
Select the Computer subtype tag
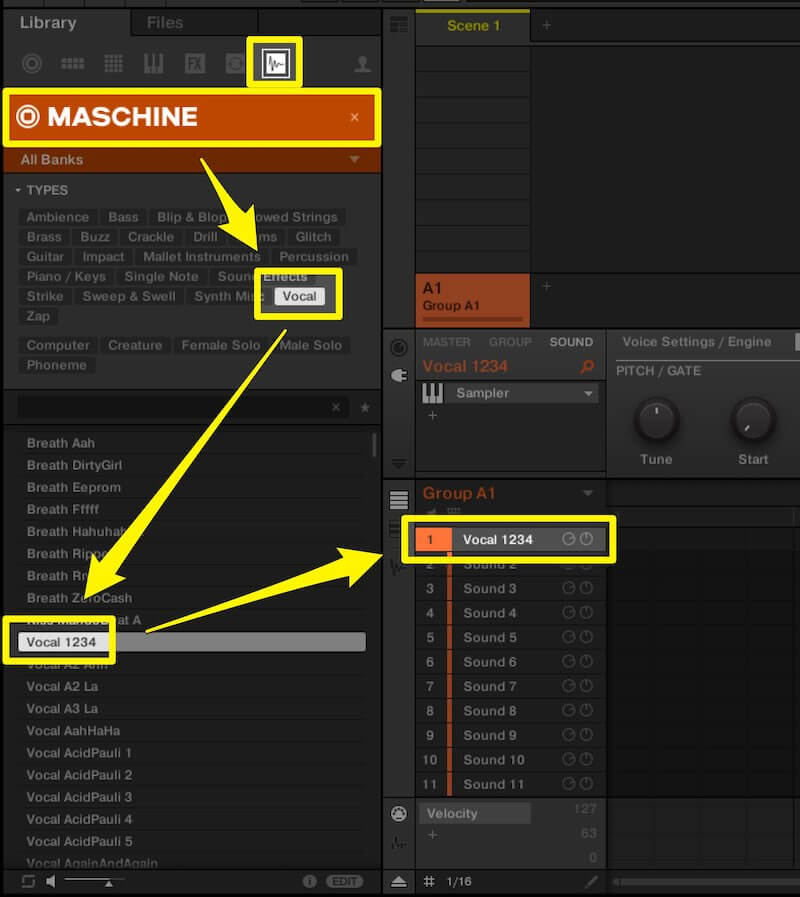click(x=58, y=346)
